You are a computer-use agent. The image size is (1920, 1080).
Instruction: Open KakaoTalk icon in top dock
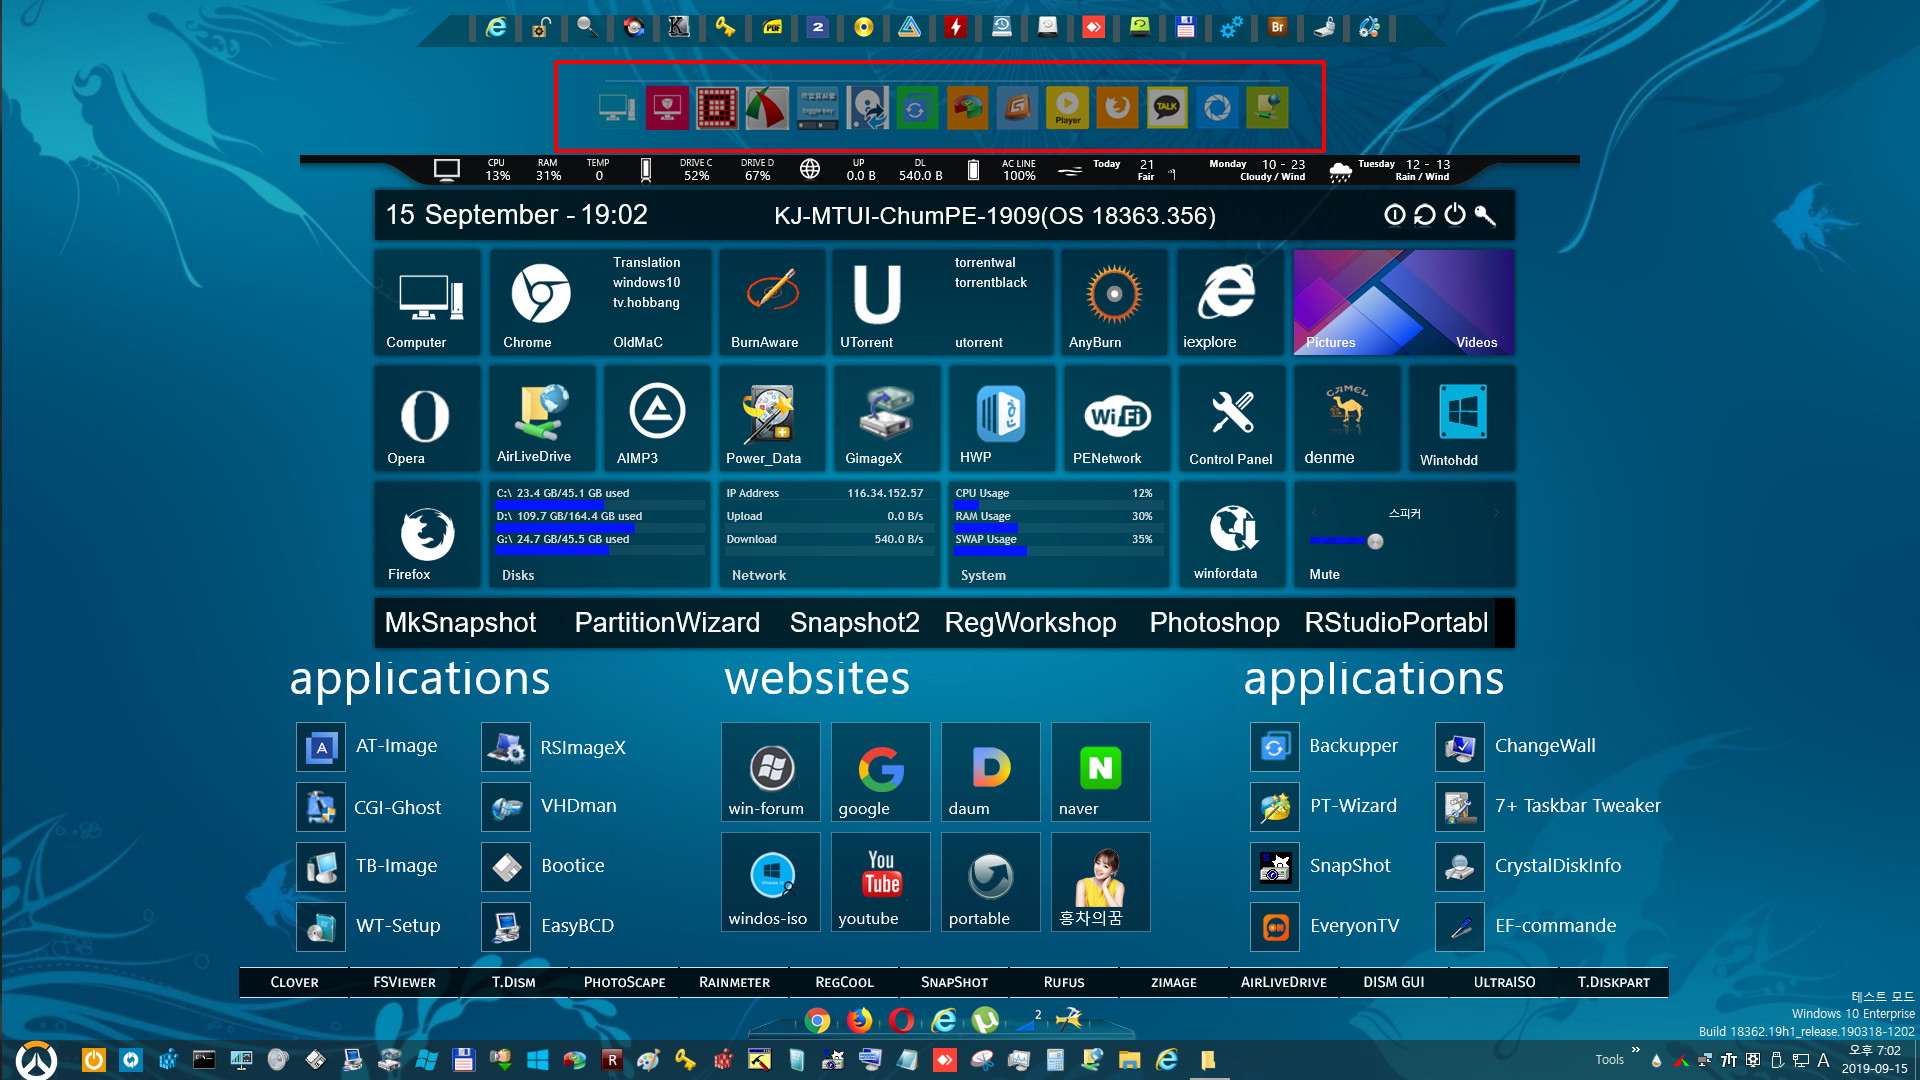click(1167, 107)
